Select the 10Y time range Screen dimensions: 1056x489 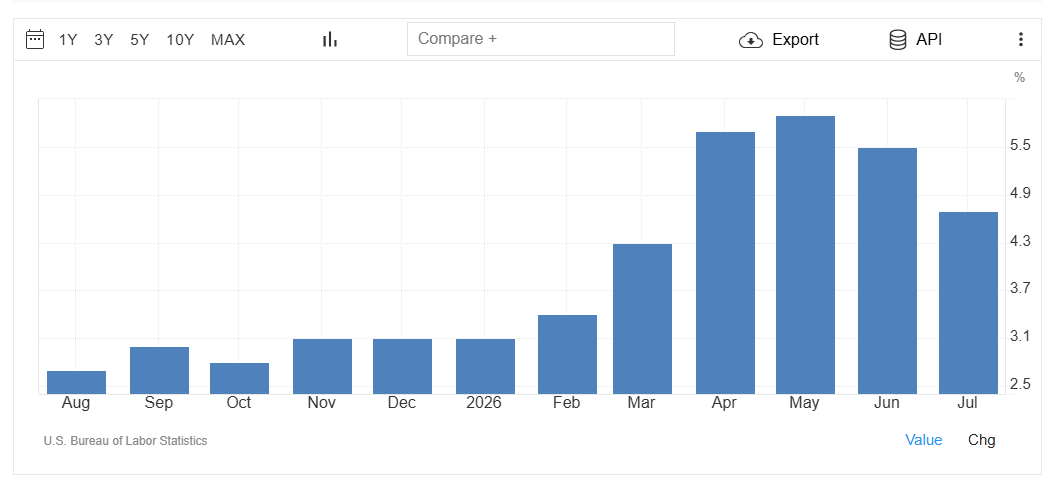point(180,40)
